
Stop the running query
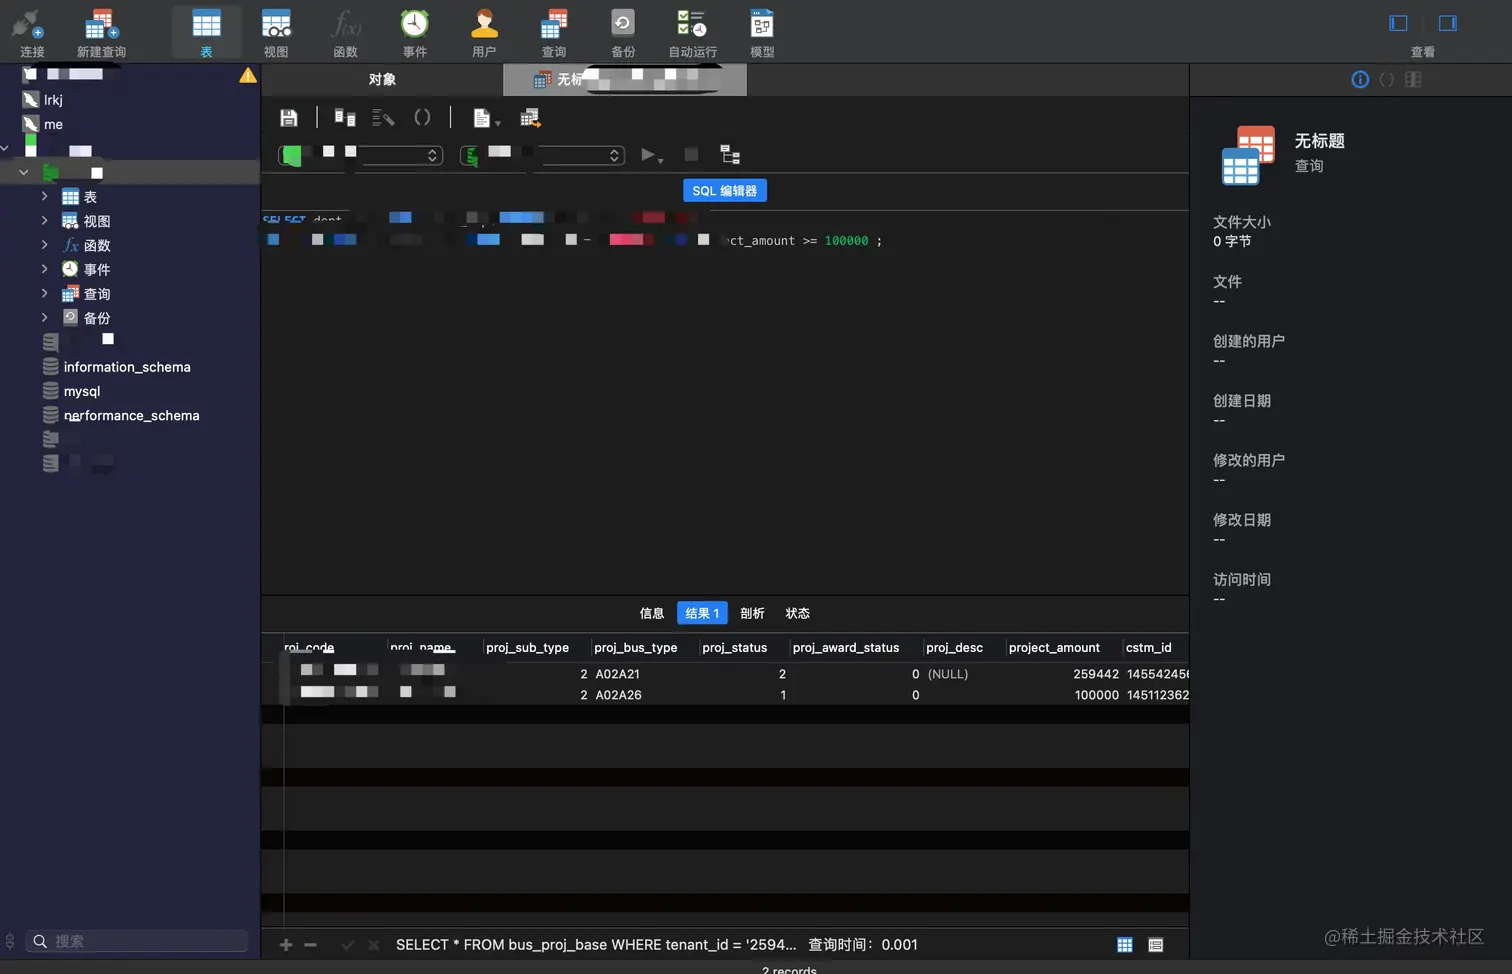click(x=691, y=154)
